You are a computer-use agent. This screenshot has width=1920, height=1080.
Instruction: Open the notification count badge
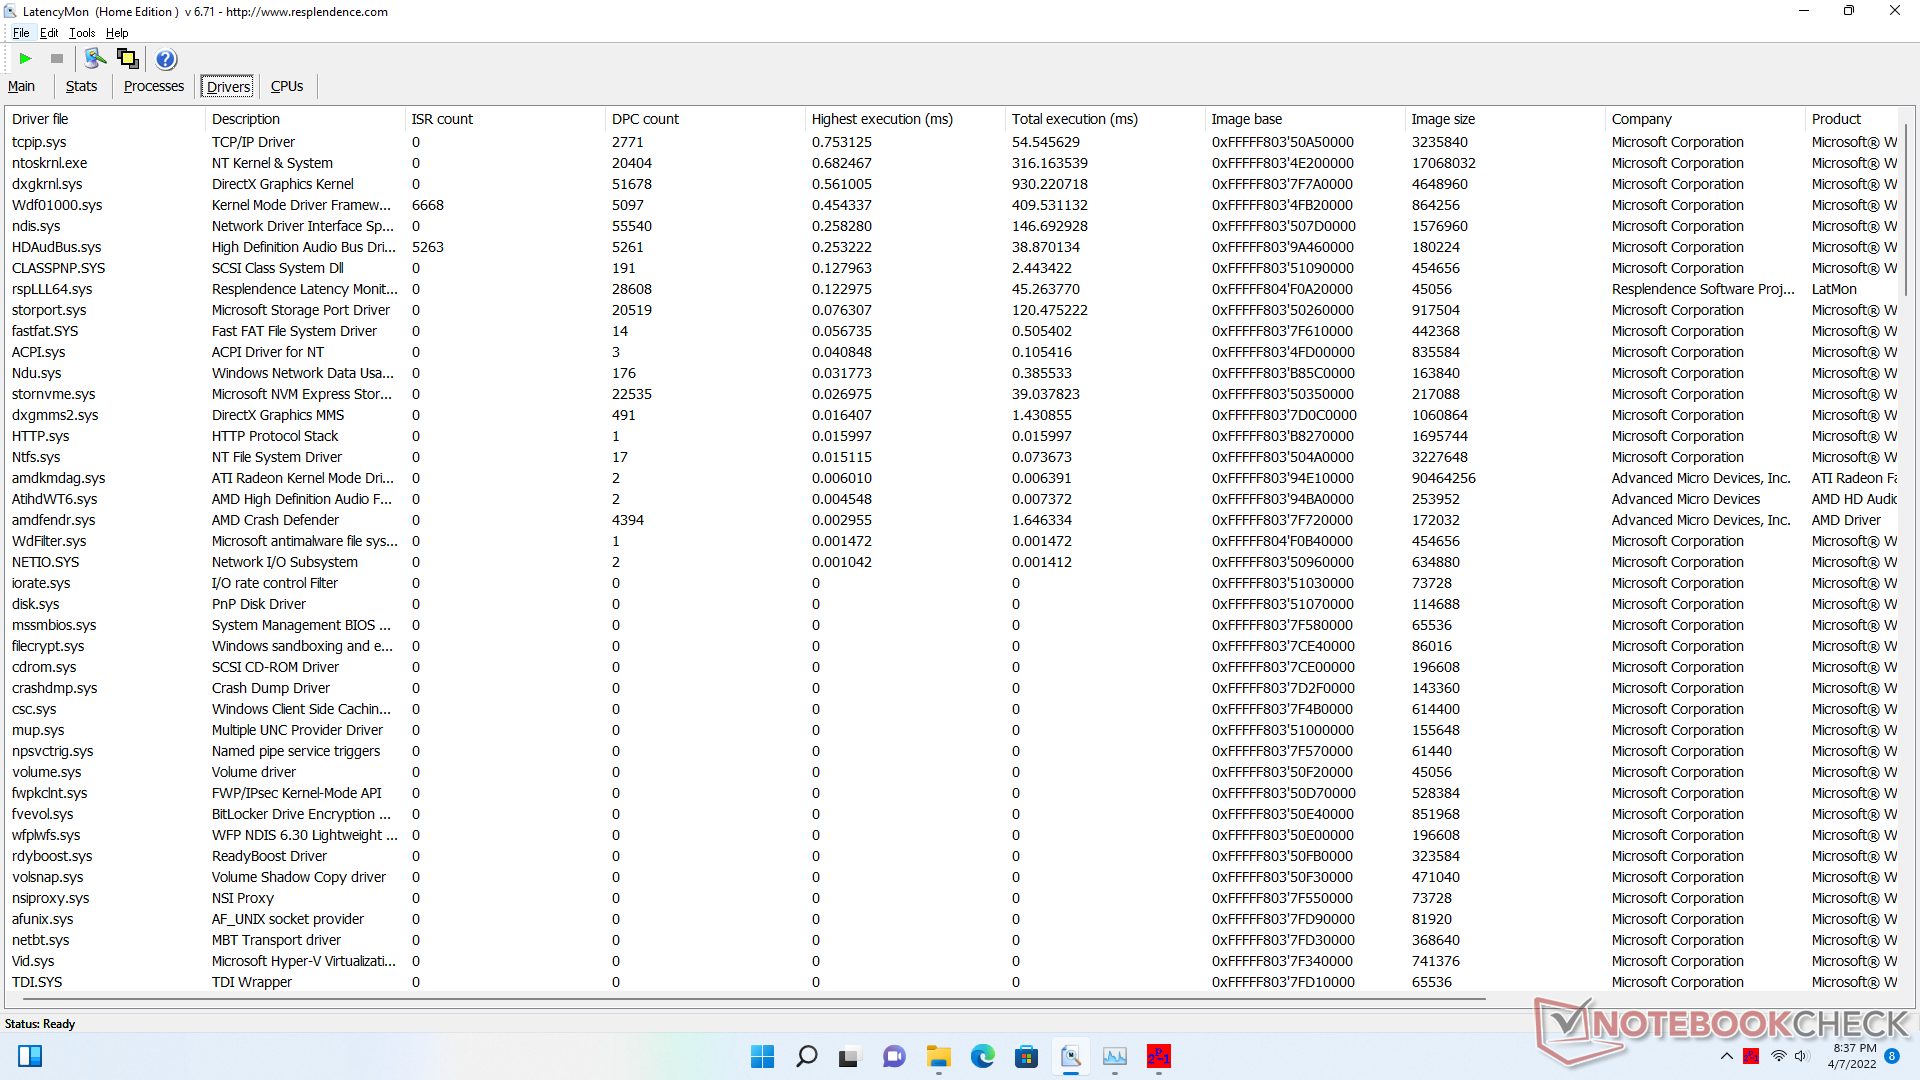point(1892,1056)
